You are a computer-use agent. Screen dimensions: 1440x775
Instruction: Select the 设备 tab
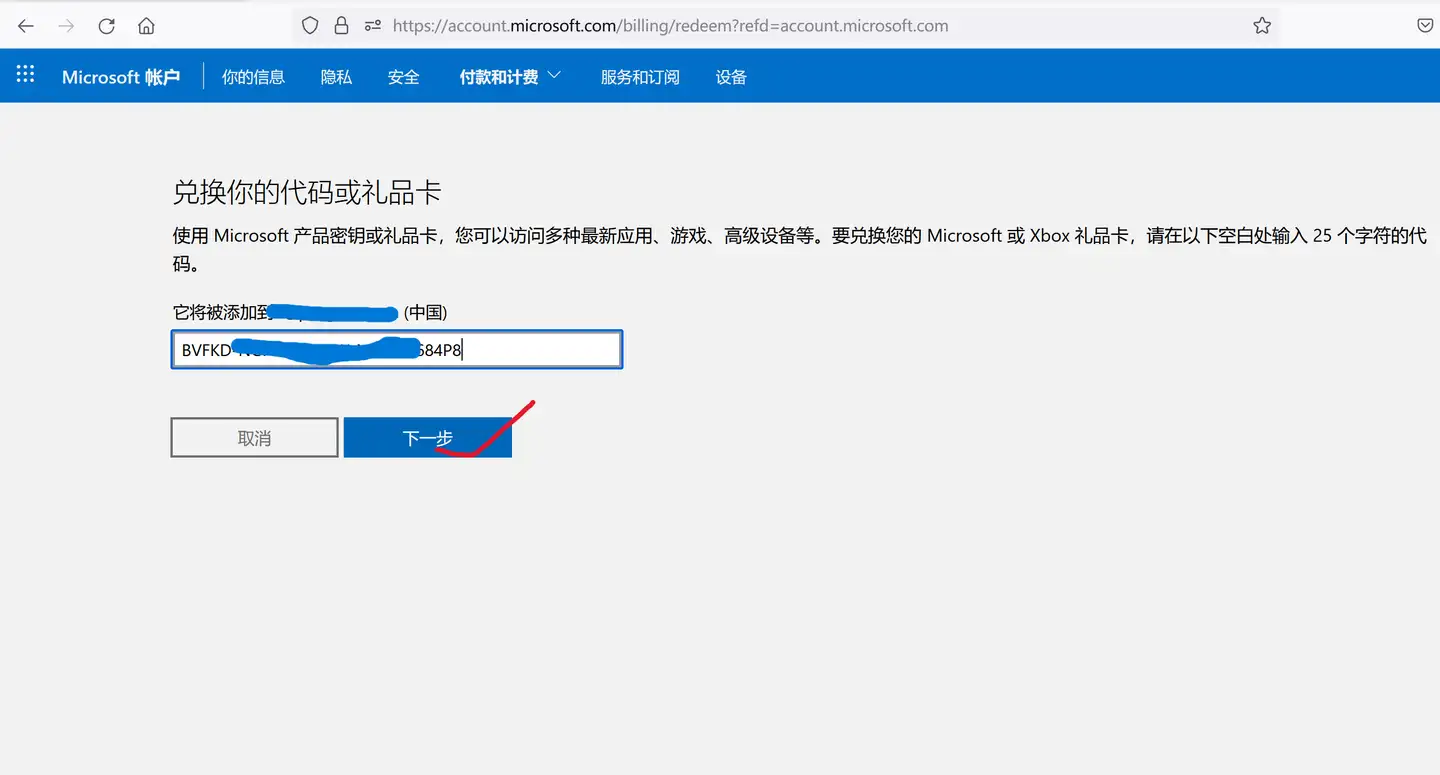pos(731,77)
